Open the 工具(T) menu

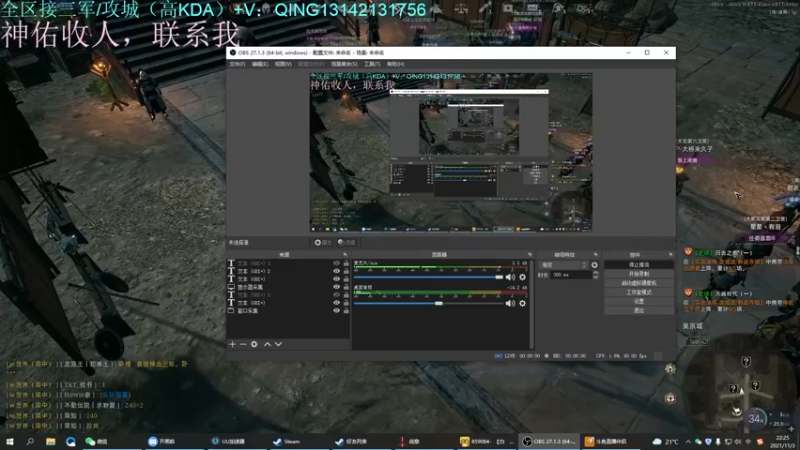point(372,64)
